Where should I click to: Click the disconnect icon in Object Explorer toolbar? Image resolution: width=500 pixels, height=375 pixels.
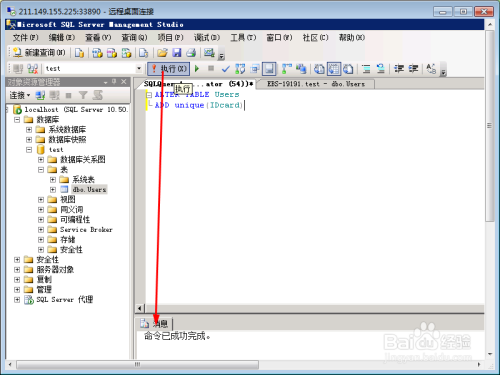(x=54, y=96)
